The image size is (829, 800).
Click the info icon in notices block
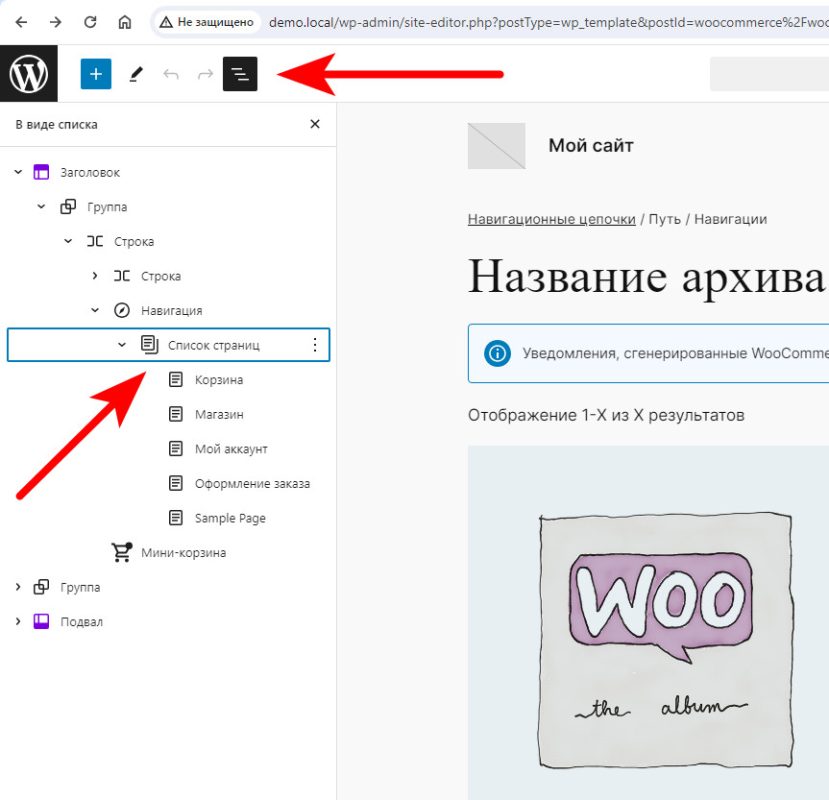tap(497, 353)
